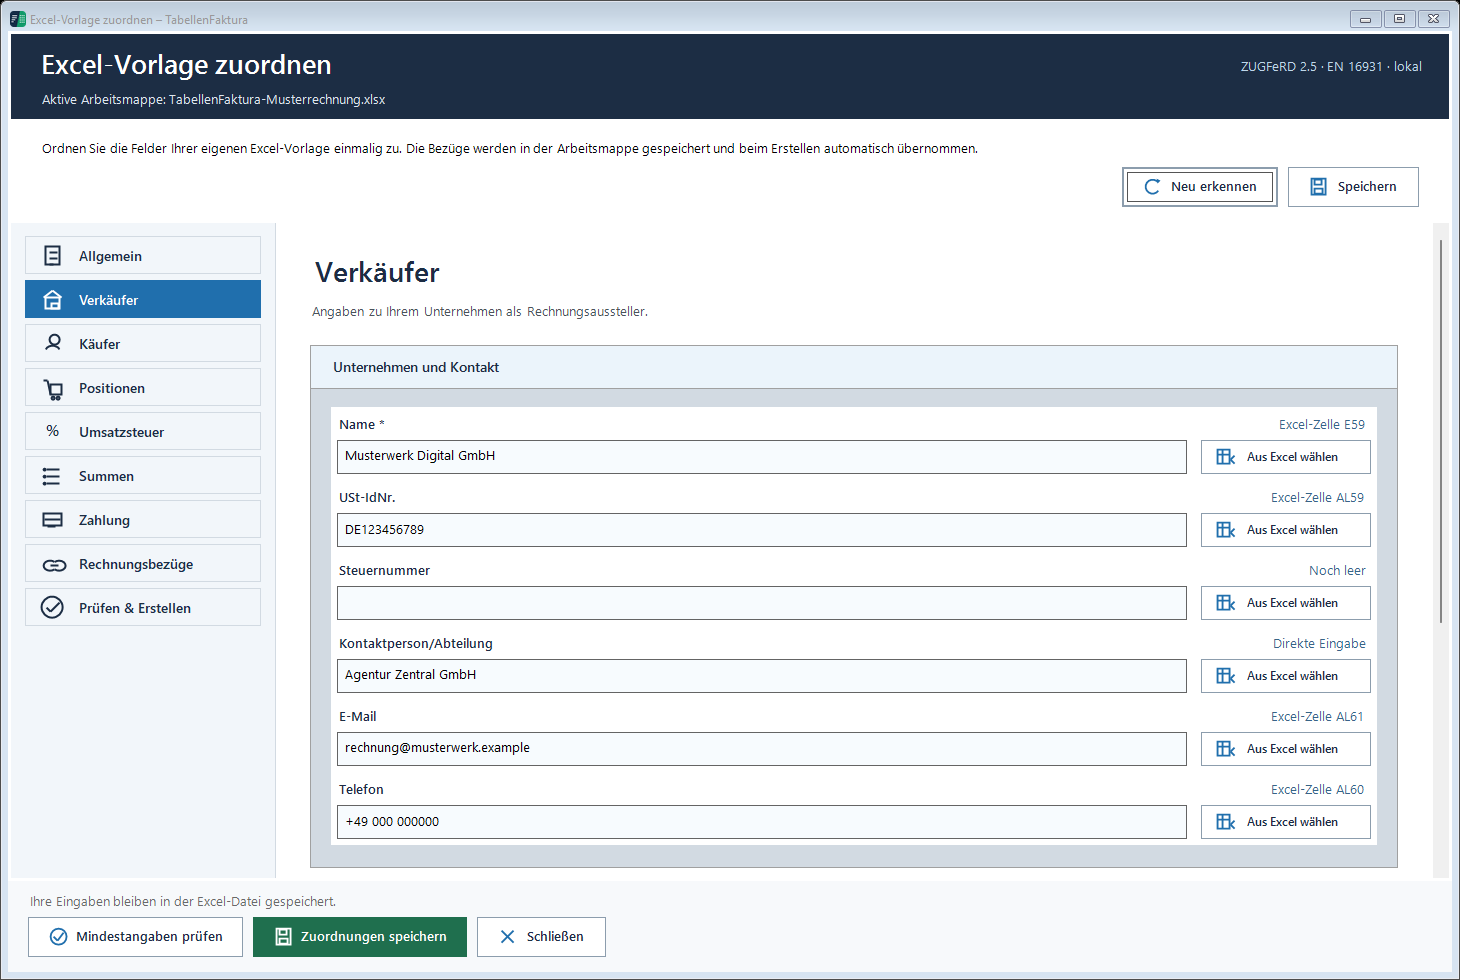Click Mindestangaben prüfen button
This screenshot has width=1460, height=980.
135,937
